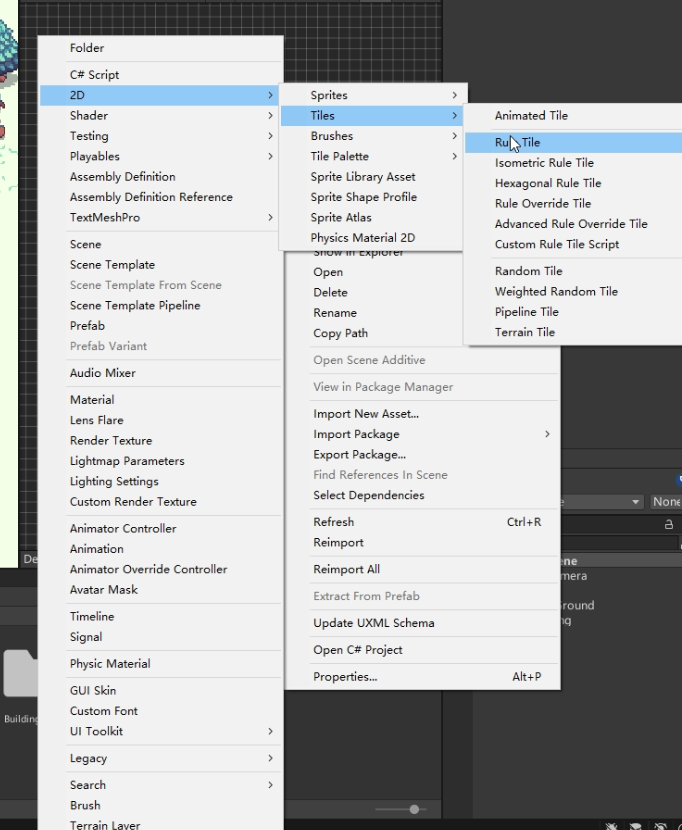Expand the 2D submenu
The height and width of the screenshot is (830, 682).
(160, 95)
